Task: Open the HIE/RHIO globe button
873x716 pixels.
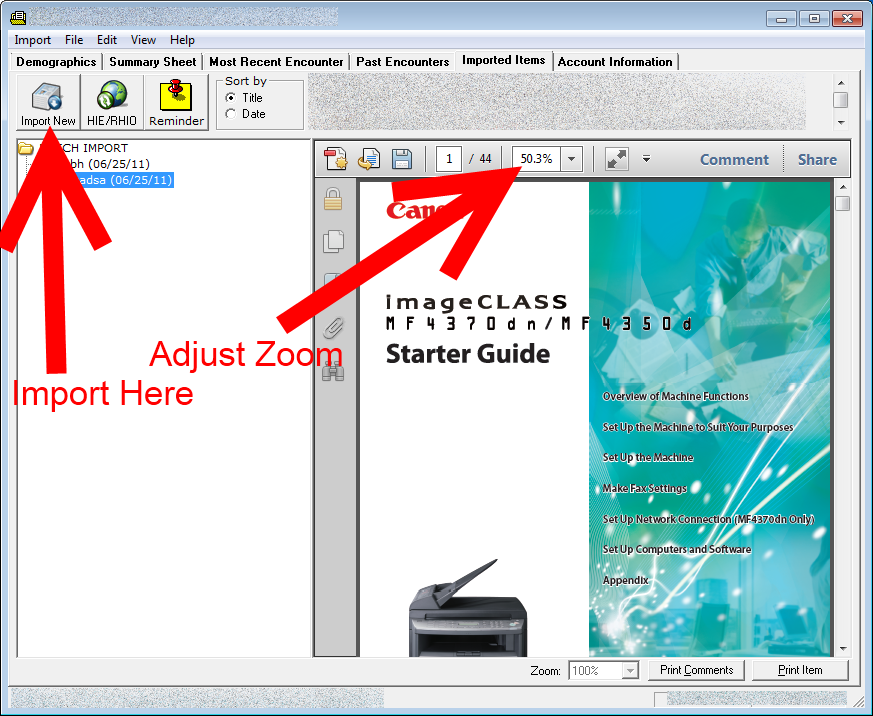Action: click(112, 102)
